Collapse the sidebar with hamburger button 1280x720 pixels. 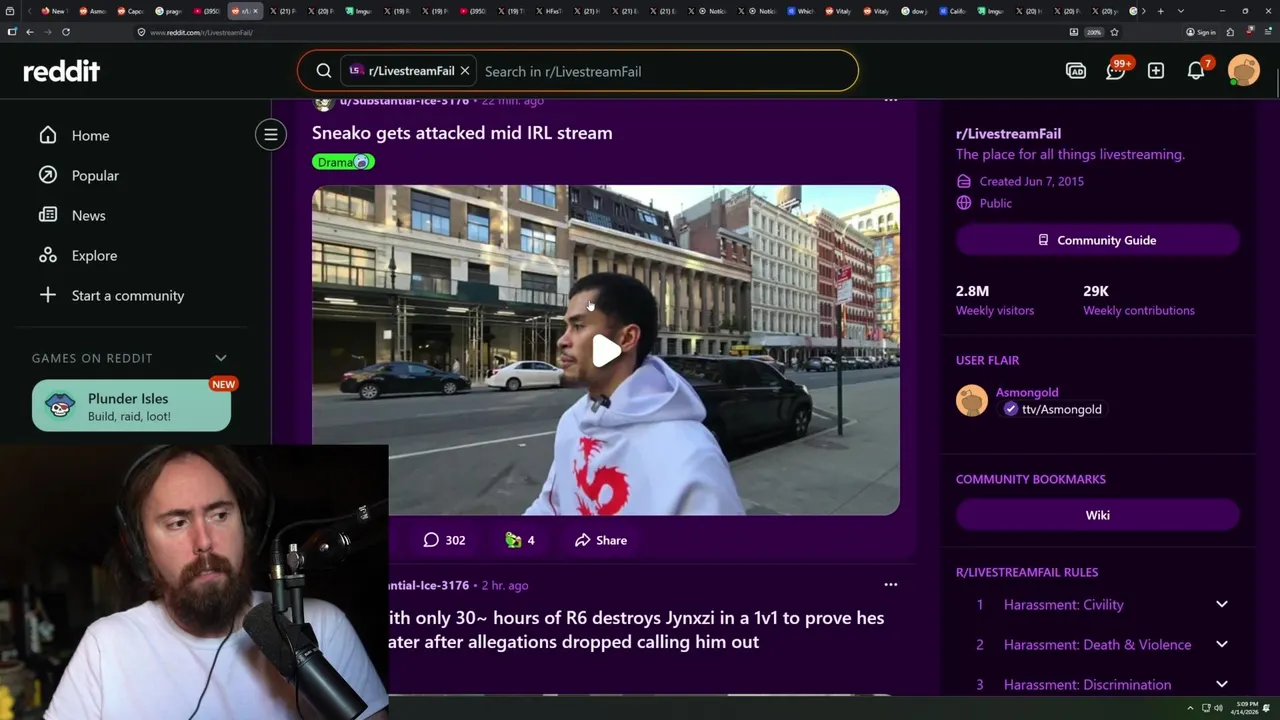coord(270,134)
